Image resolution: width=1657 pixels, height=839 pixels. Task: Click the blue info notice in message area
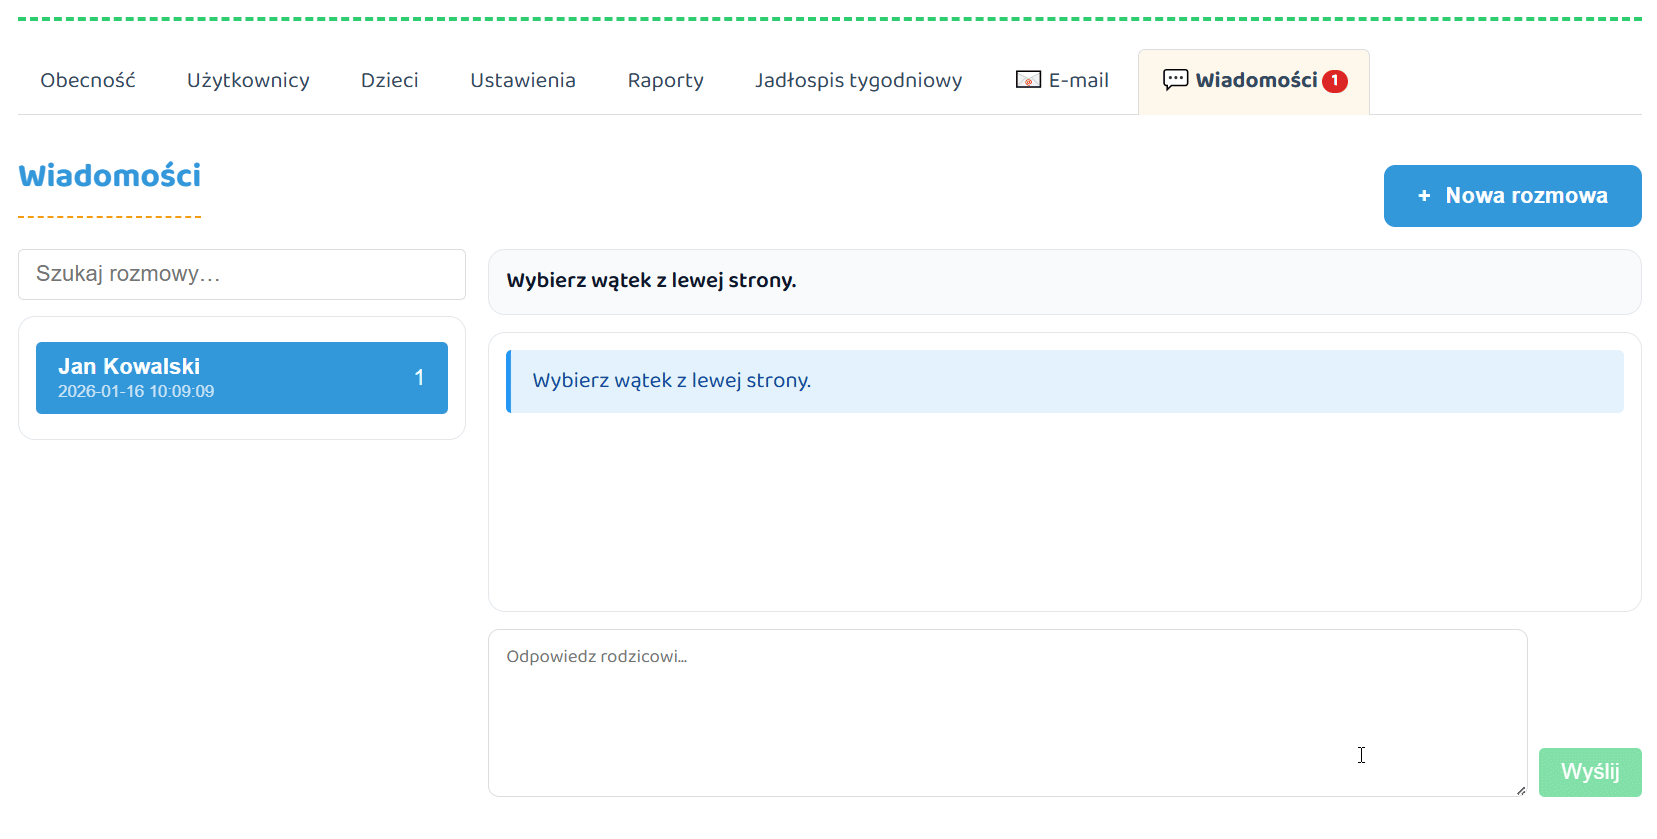point(1064,381)
